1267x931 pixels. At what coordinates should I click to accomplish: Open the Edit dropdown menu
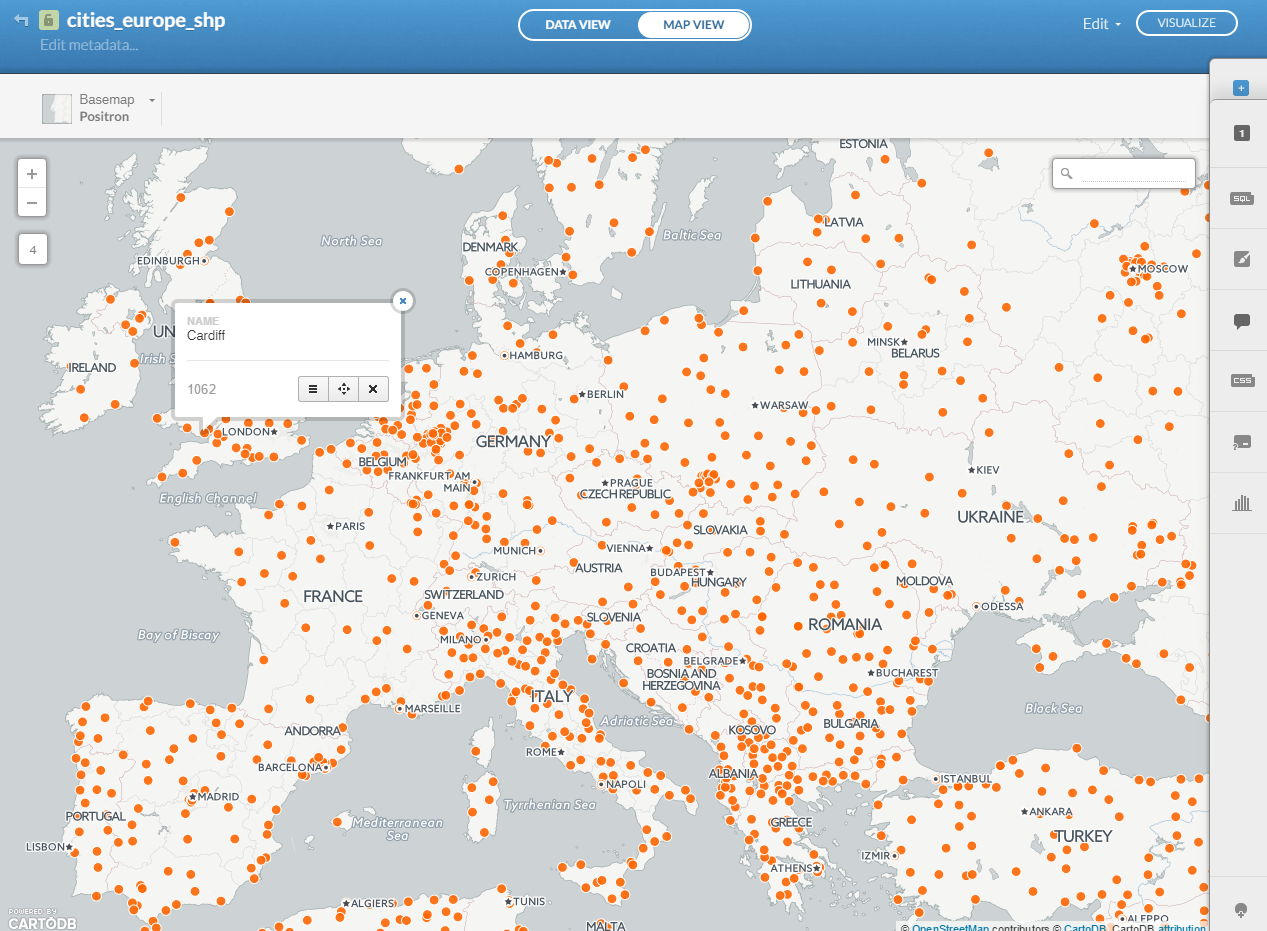coord(1101,24)
